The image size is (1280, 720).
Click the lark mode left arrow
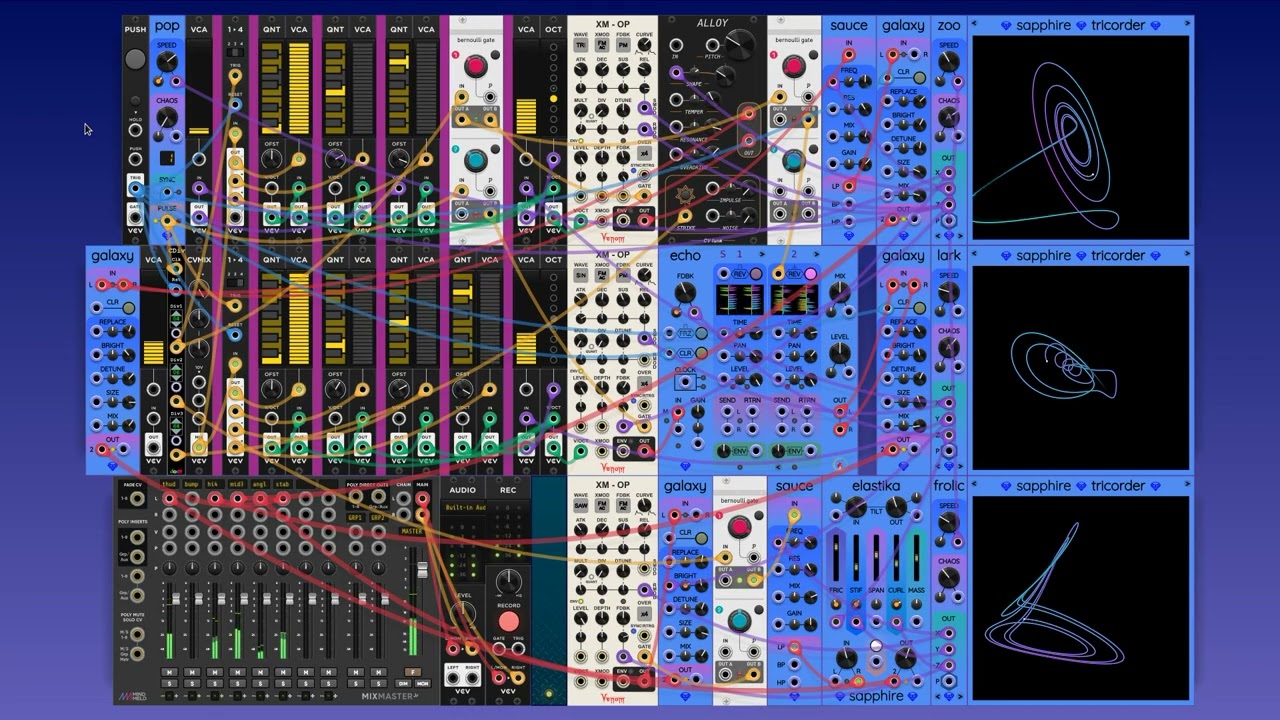(x=938, y=465)
